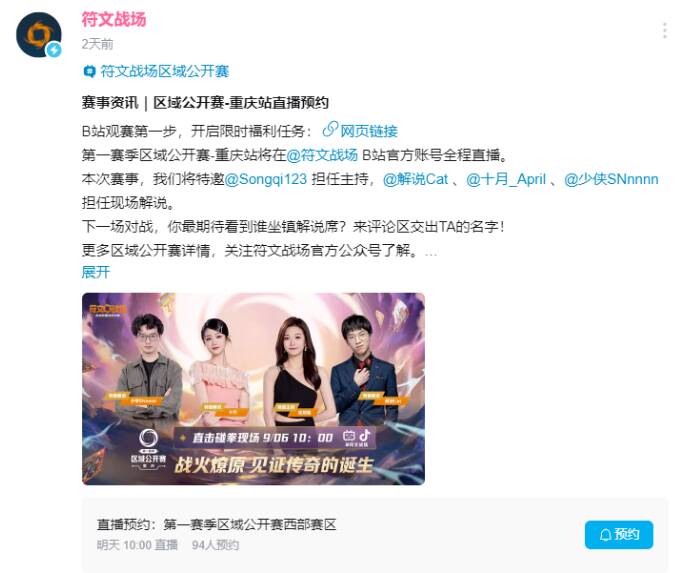Image resolution: width=683 pixels, height=573 pixels.
Task: Open the @十月_April mention
Action: tap(506, 179)
